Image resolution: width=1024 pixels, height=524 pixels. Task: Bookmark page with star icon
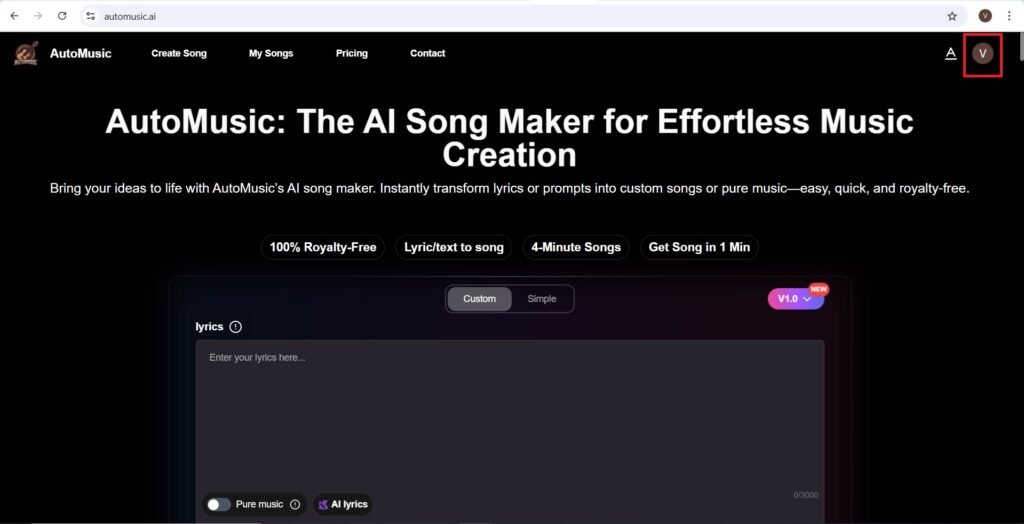952,16
